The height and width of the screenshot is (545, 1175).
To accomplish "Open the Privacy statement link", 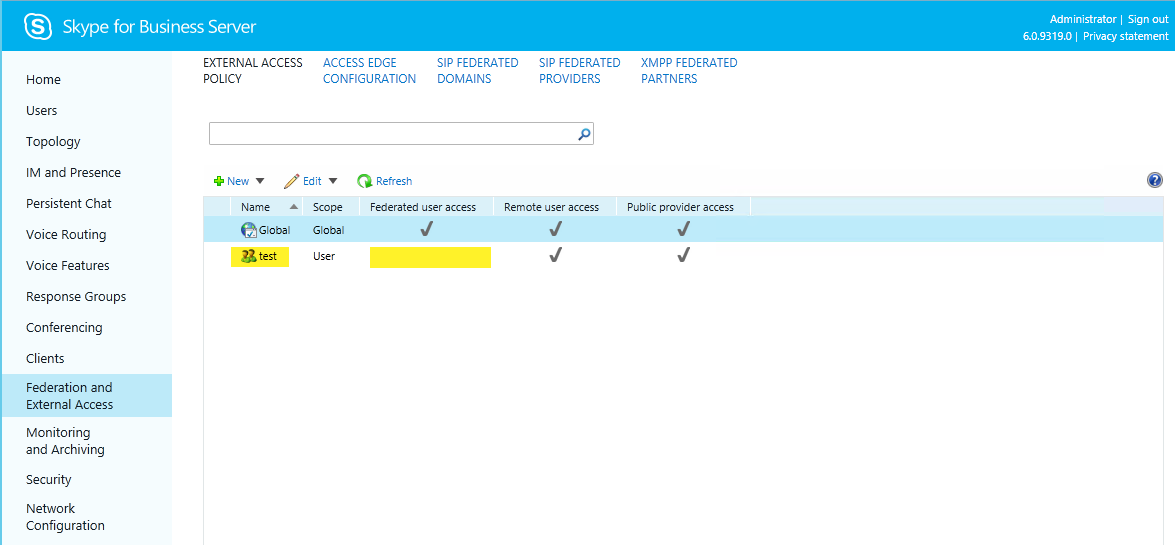I will point(1126,36).
